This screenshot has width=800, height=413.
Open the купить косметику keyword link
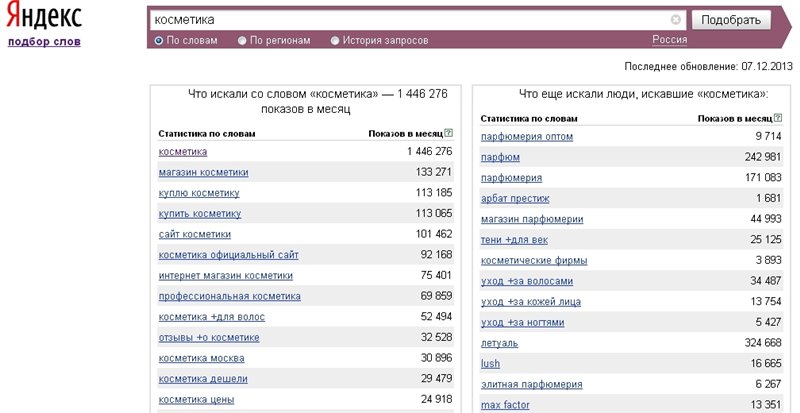[x=199, y=214]
